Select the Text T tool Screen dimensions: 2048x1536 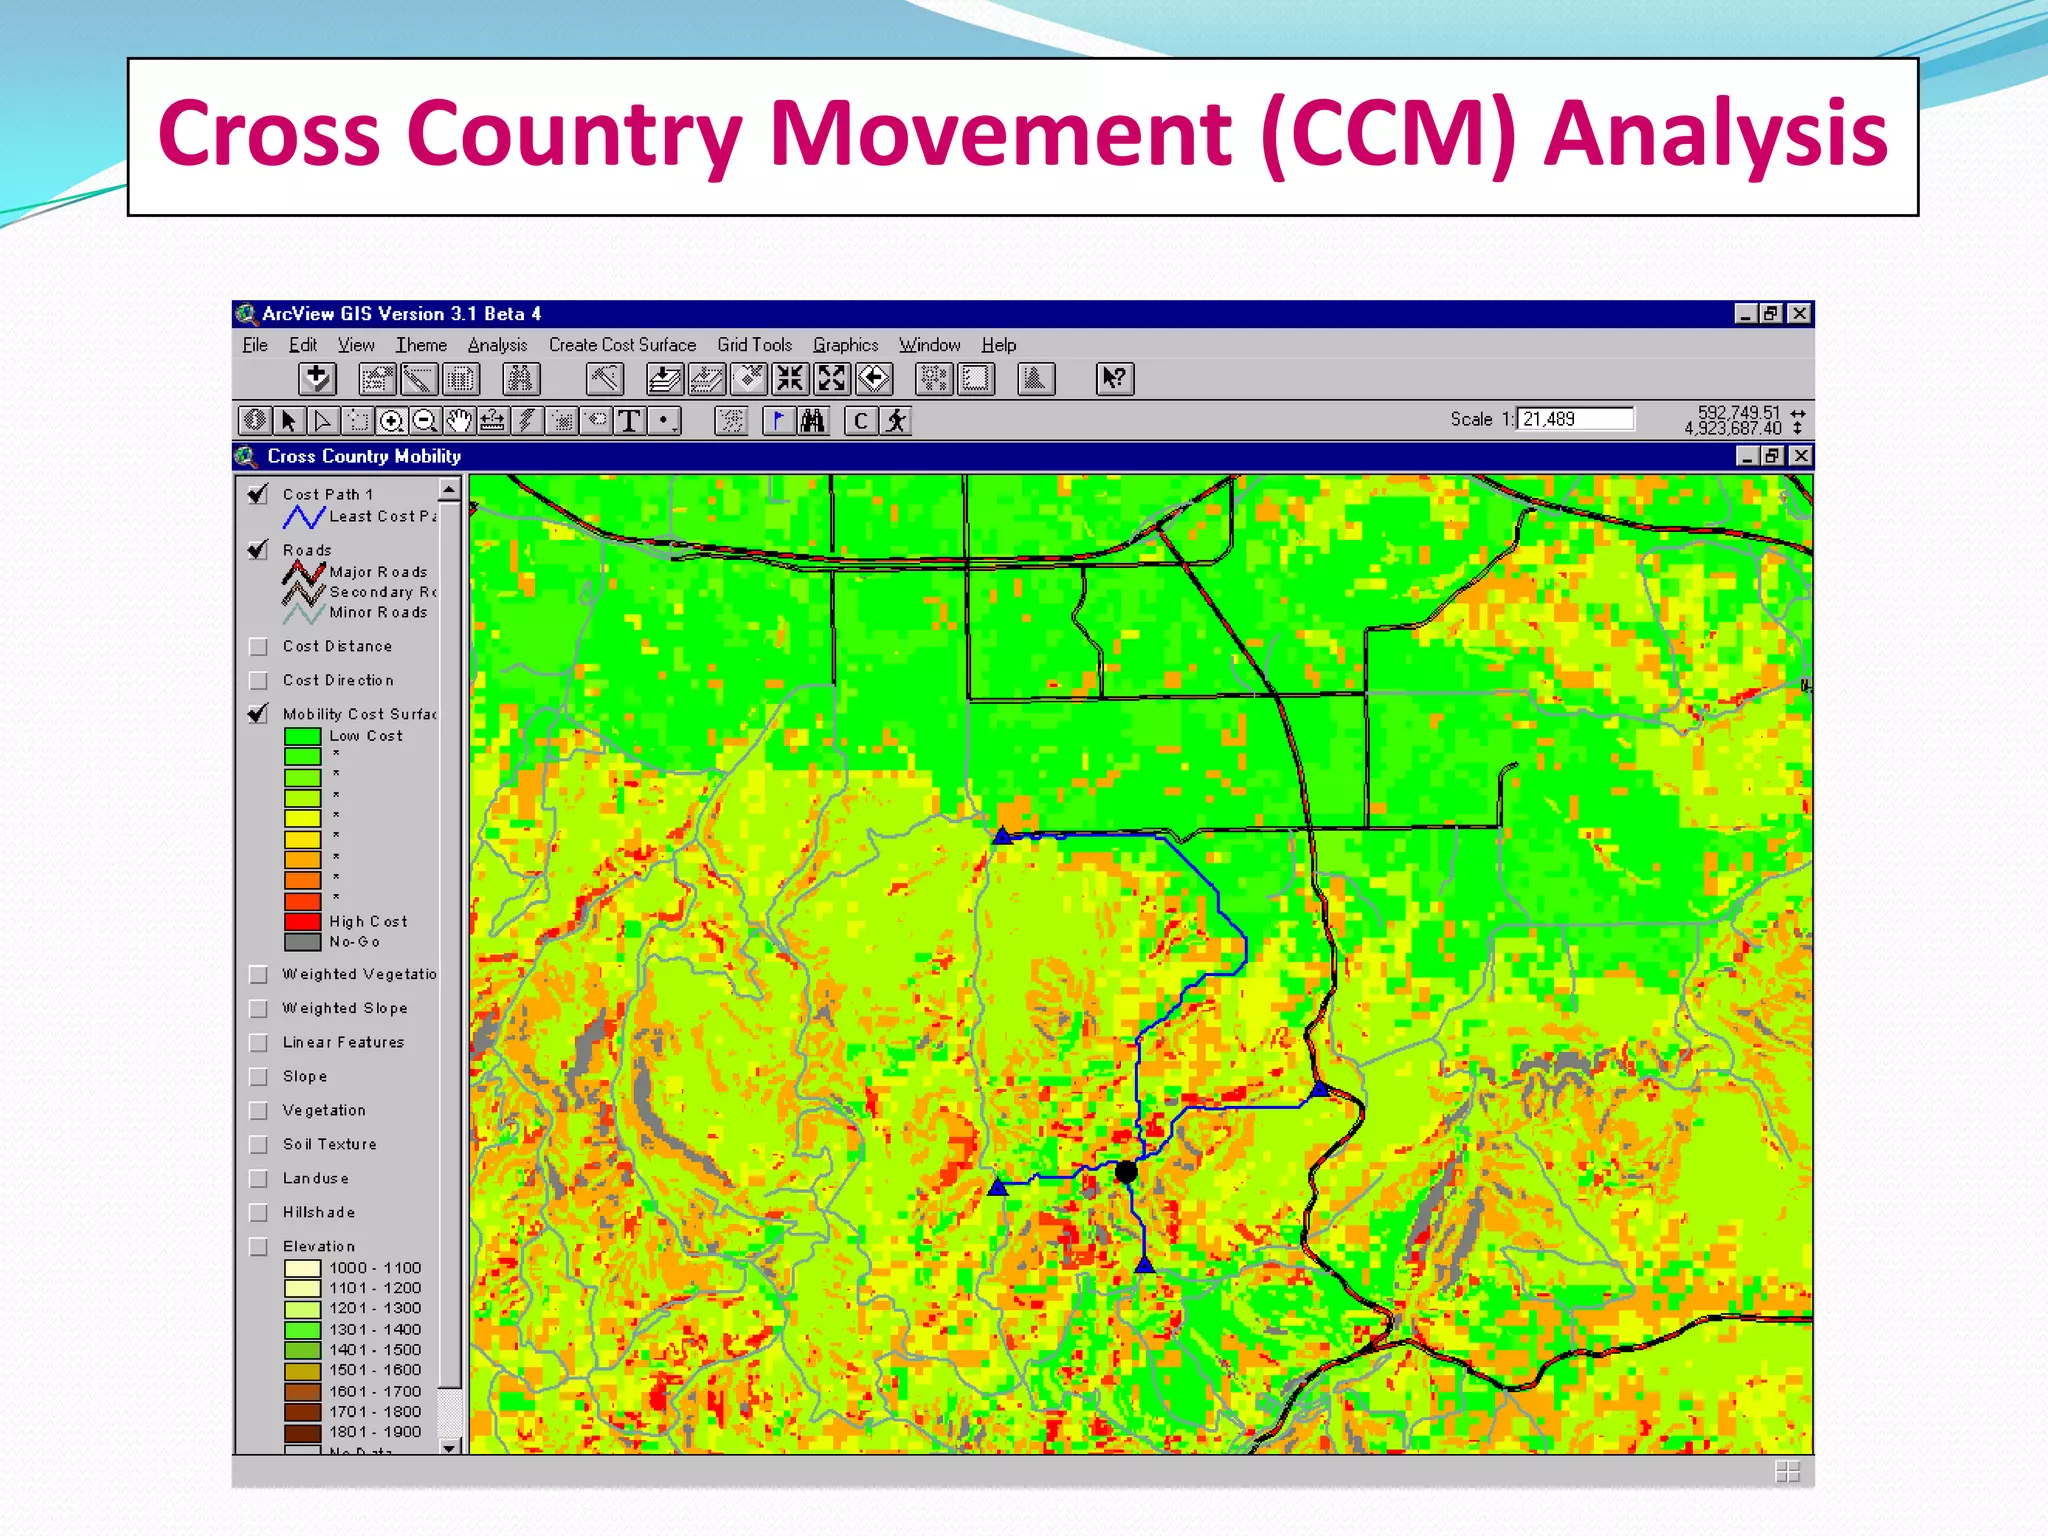click(x=630, y=421)
